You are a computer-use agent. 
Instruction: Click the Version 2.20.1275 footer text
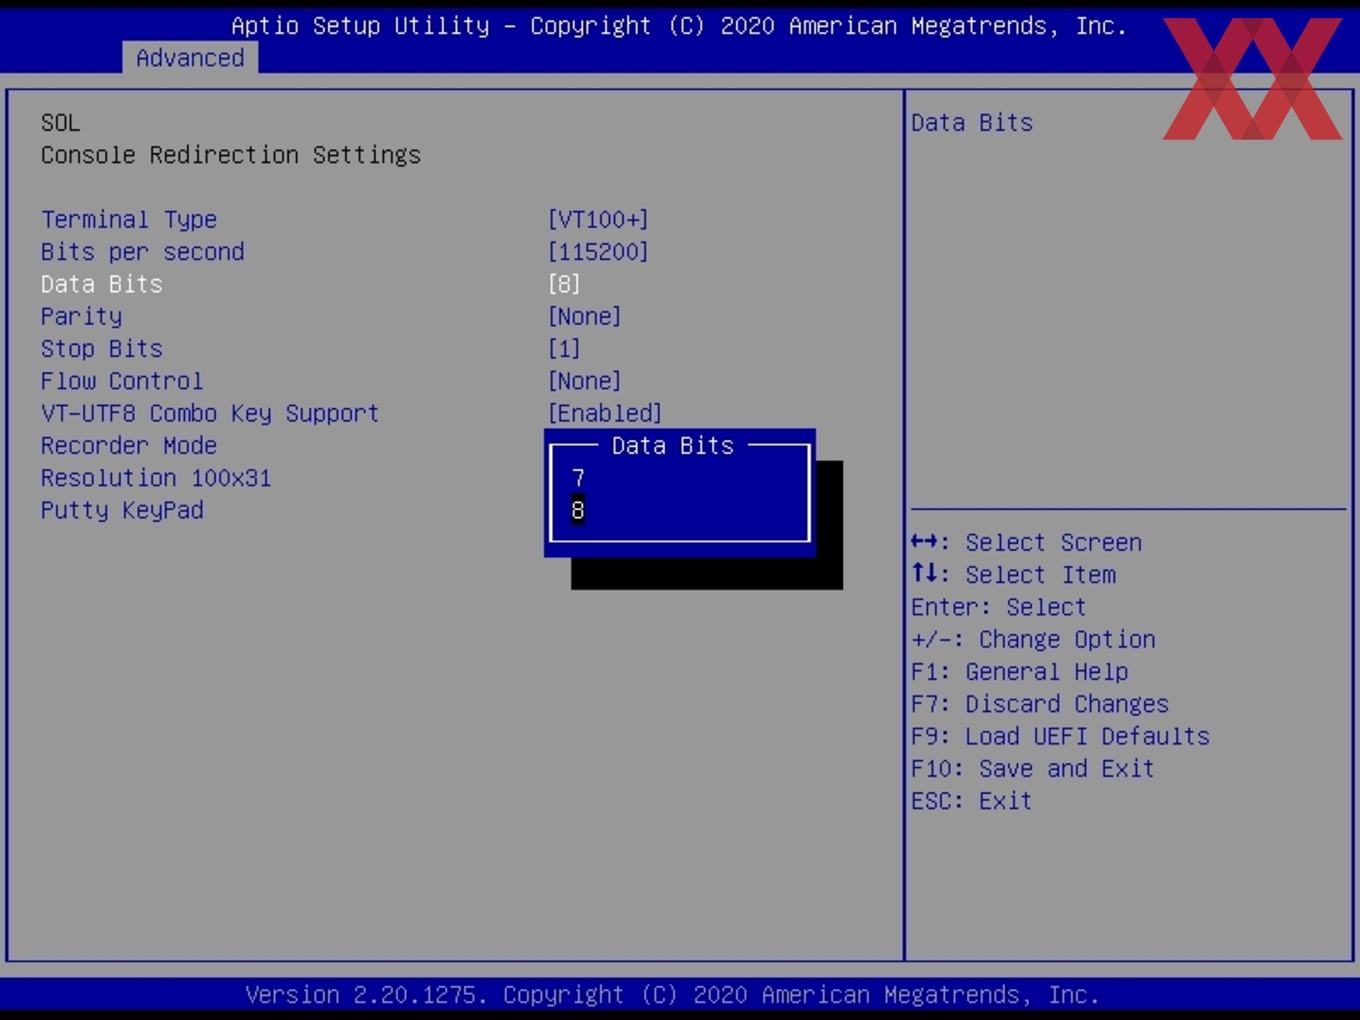tap(672, 995)
